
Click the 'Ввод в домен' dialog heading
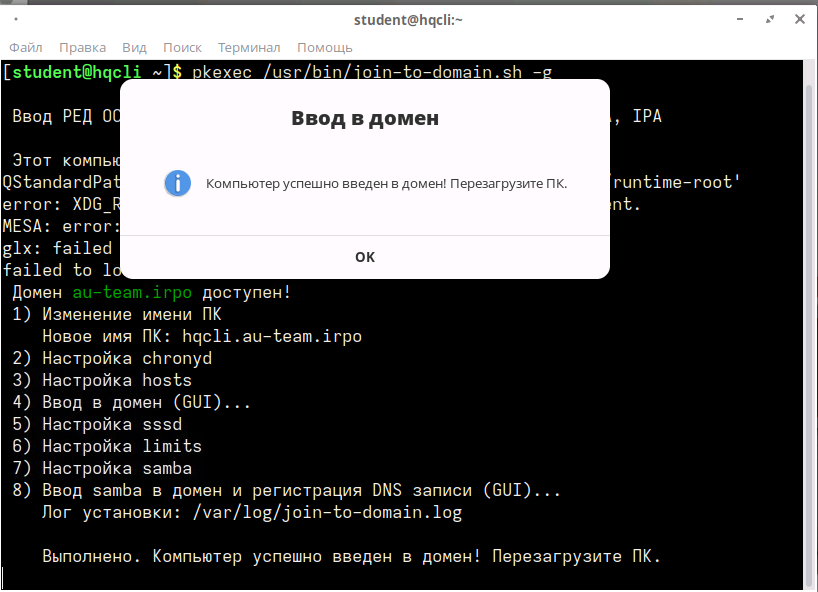point(365,118)
